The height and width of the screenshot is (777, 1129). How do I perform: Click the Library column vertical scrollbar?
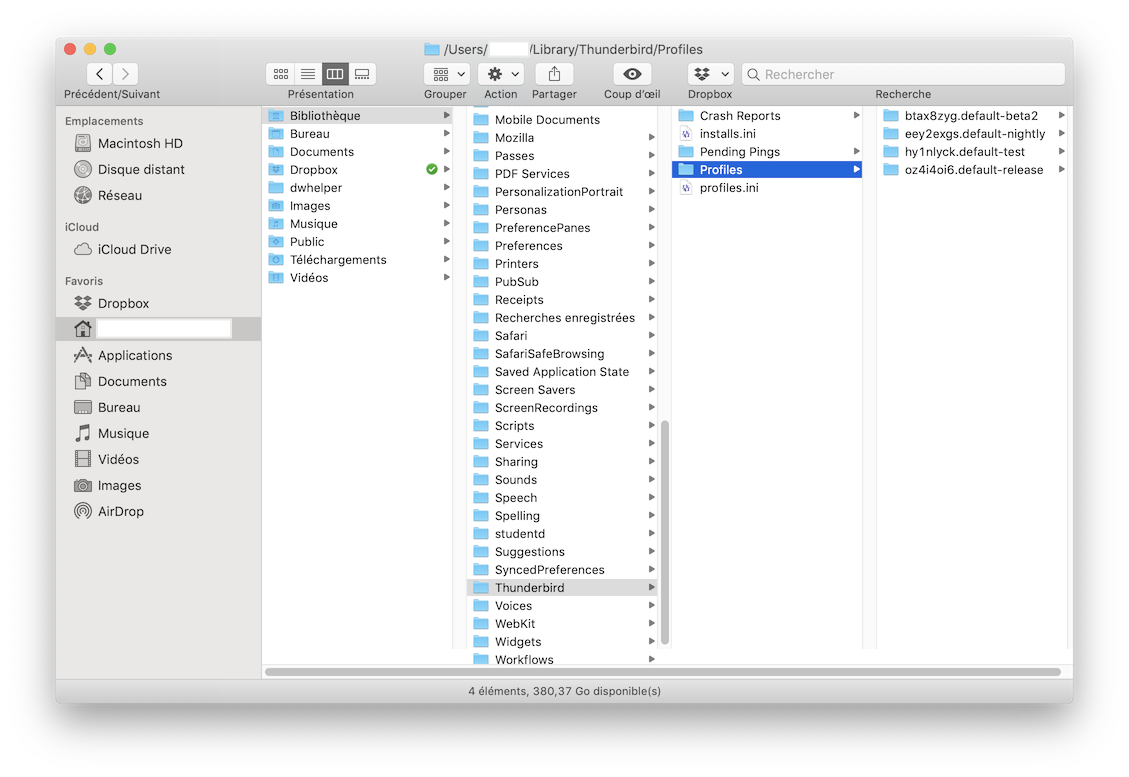(665, 532)
